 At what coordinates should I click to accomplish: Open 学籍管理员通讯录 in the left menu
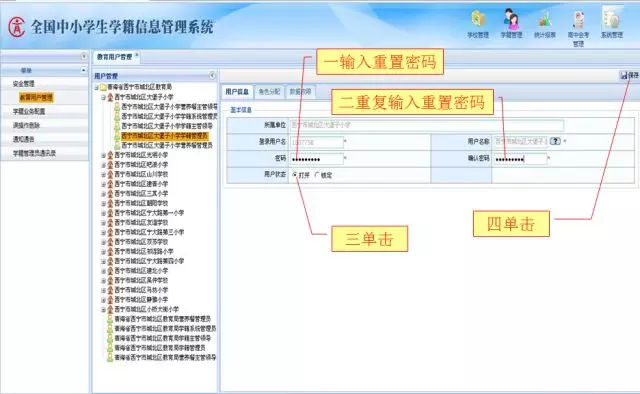[x=34, y=153]
